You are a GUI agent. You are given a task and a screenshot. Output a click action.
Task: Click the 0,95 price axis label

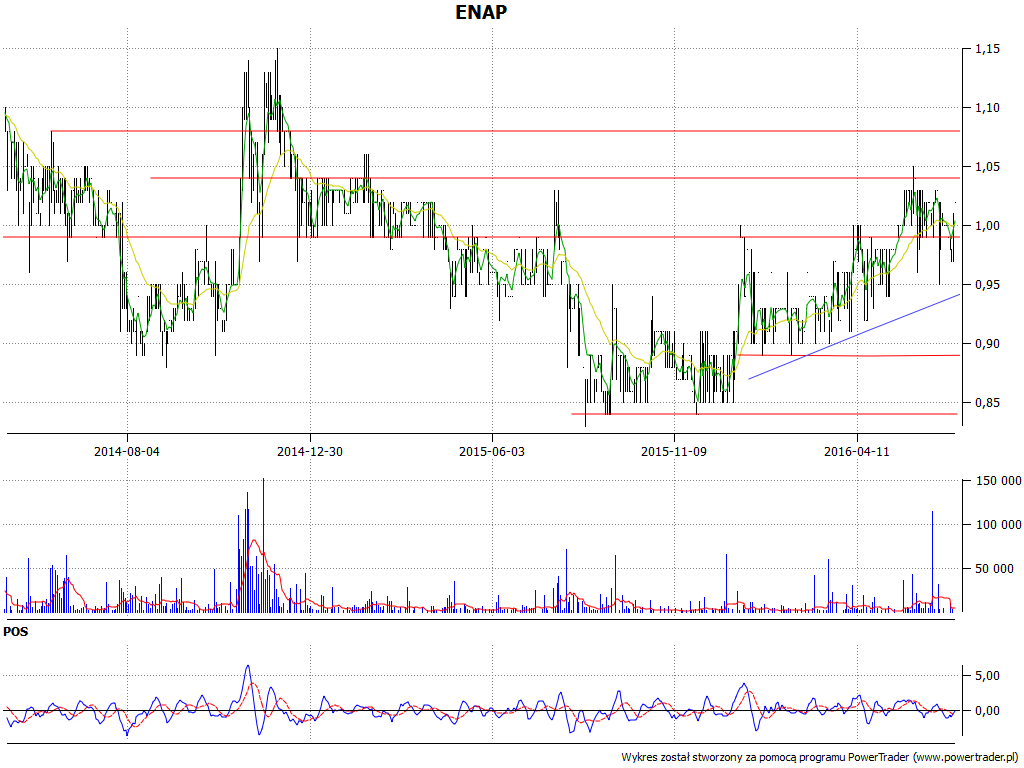tap(987, 285)
